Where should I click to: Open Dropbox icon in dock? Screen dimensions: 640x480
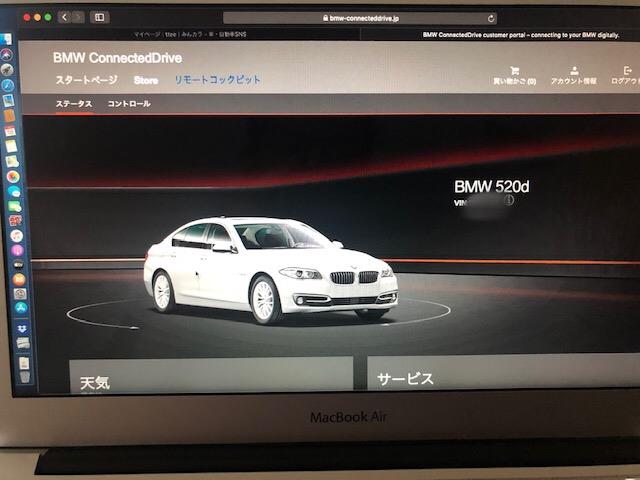pyautogui.click(x=22, y=328)
